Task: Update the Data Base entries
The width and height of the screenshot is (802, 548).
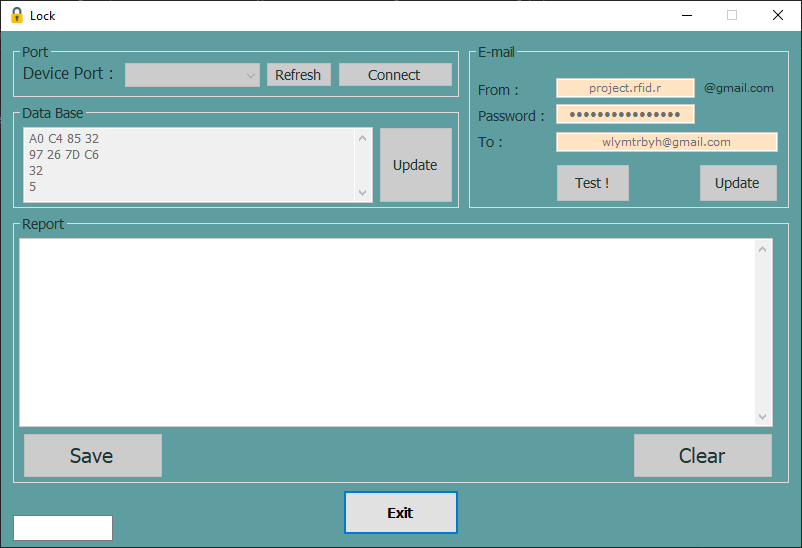Action: coord(415,165)
